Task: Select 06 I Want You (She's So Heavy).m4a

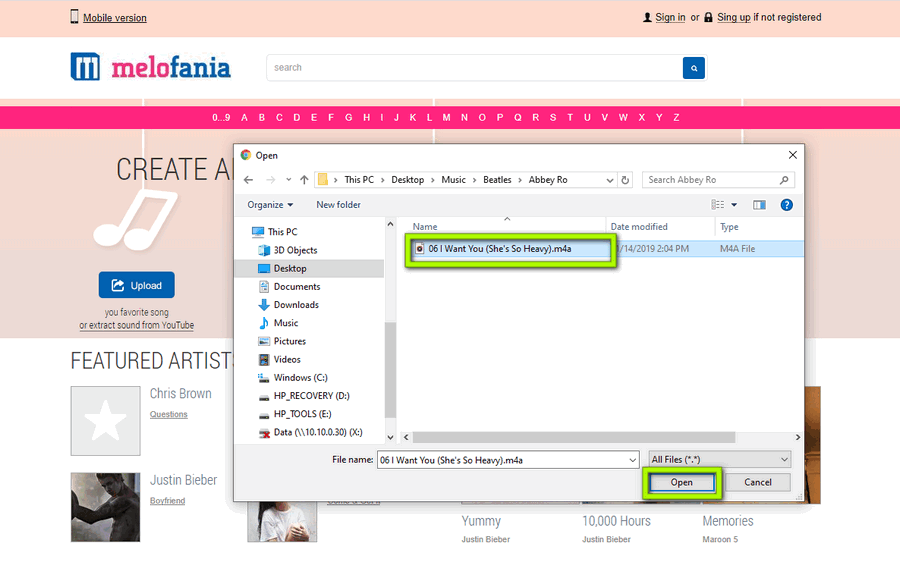Action: tap(499, 248)
